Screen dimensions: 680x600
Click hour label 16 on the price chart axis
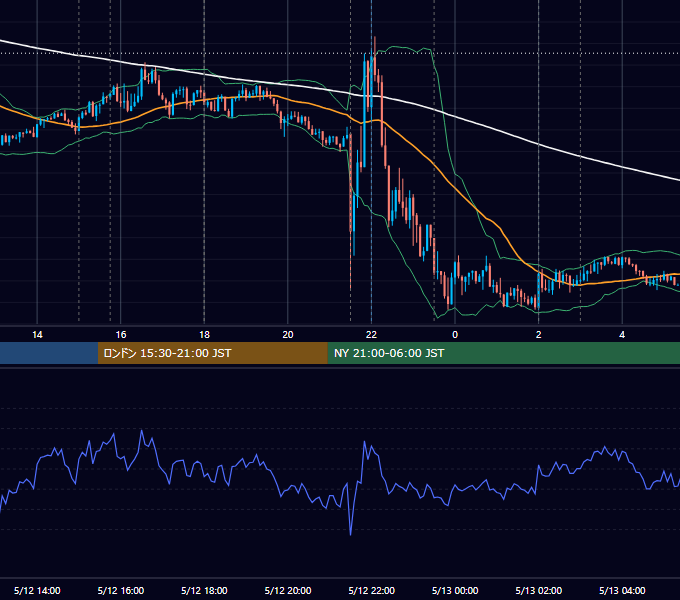[x=121, y=335]
